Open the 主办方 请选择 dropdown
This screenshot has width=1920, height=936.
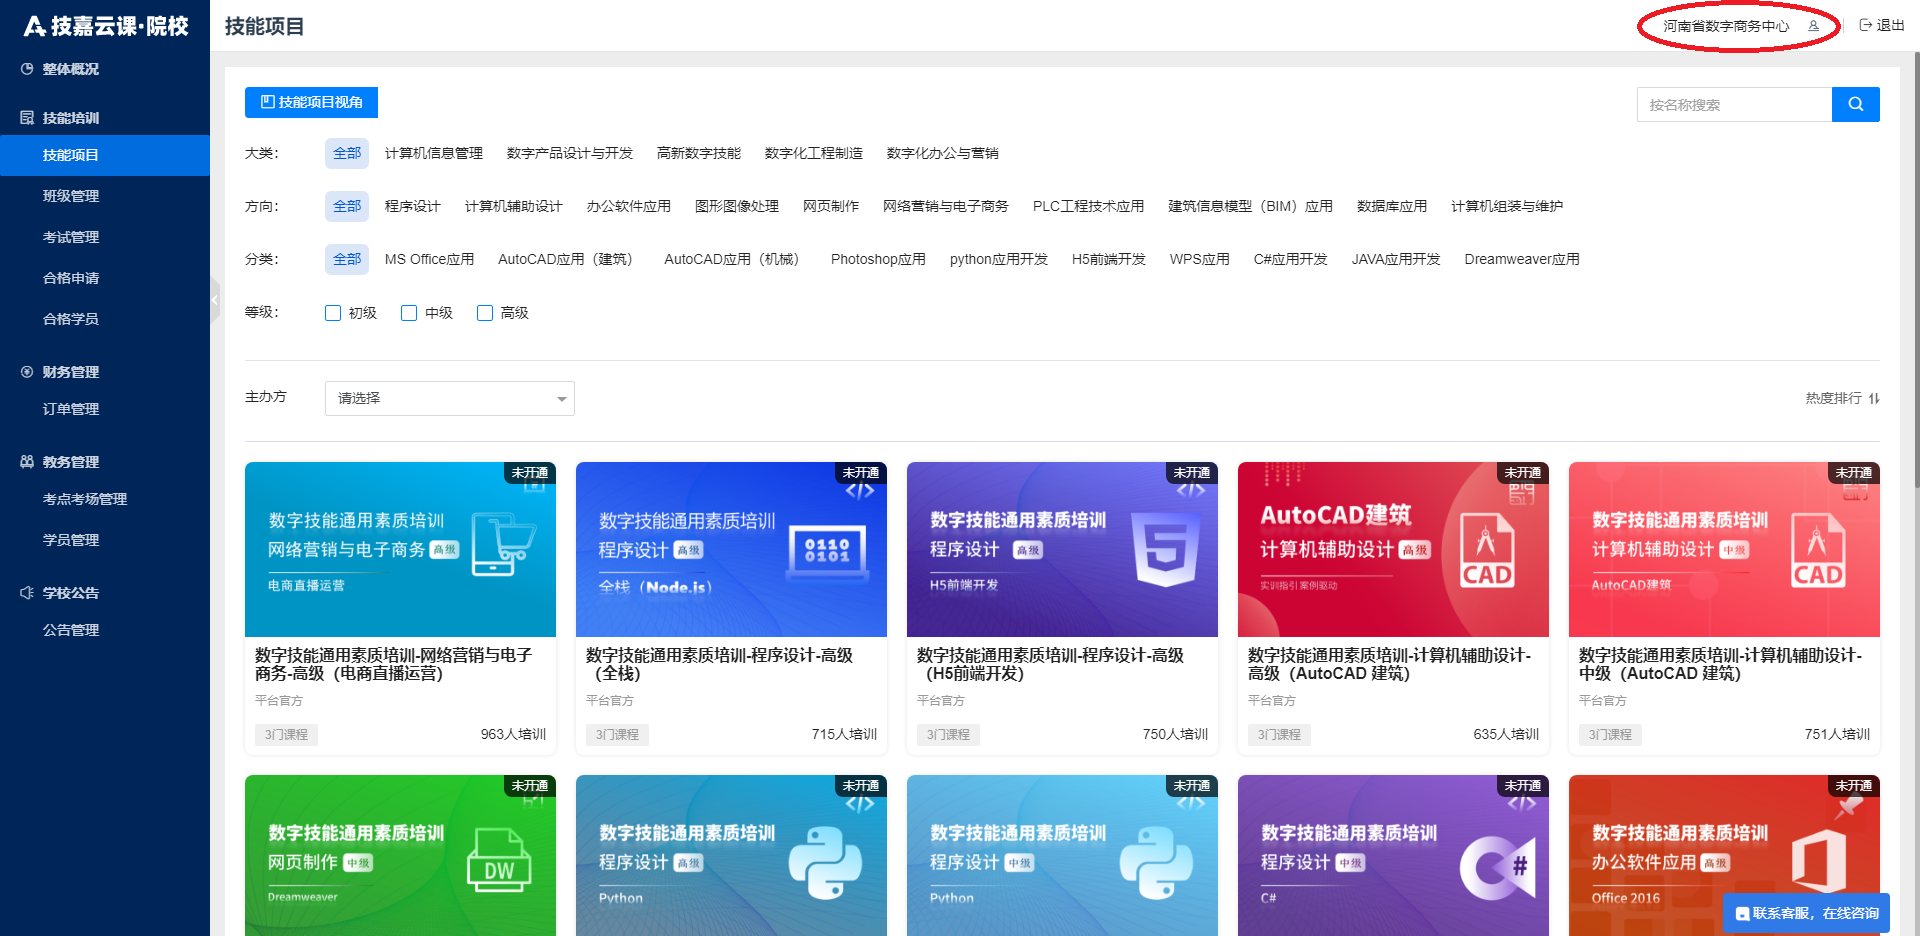(x=450, y=398)
